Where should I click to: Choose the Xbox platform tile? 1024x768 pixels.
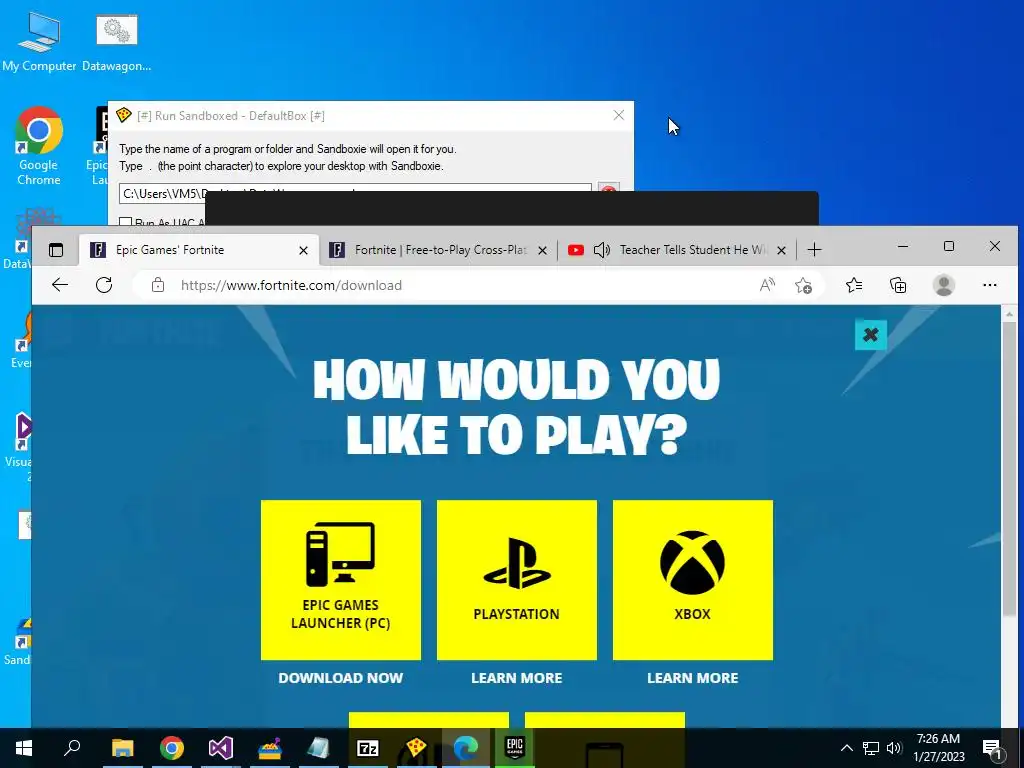coord(692,580)
